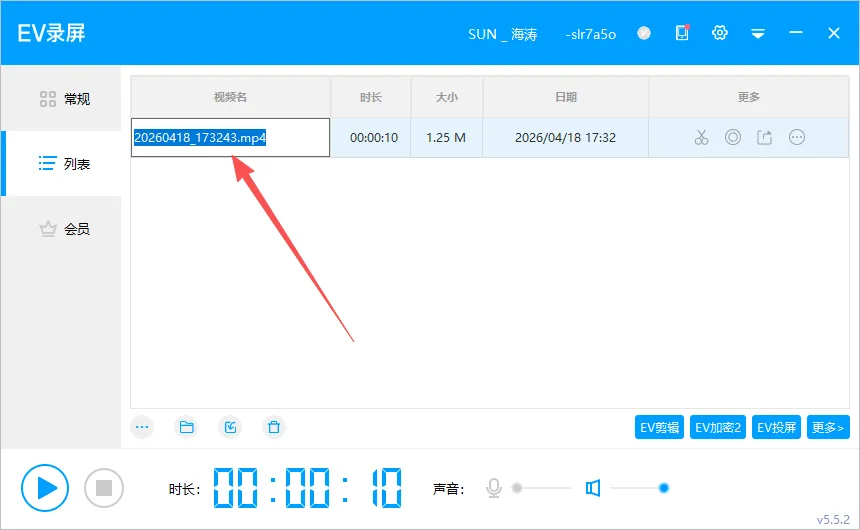Click the trash delete icon

click(274, 427)
